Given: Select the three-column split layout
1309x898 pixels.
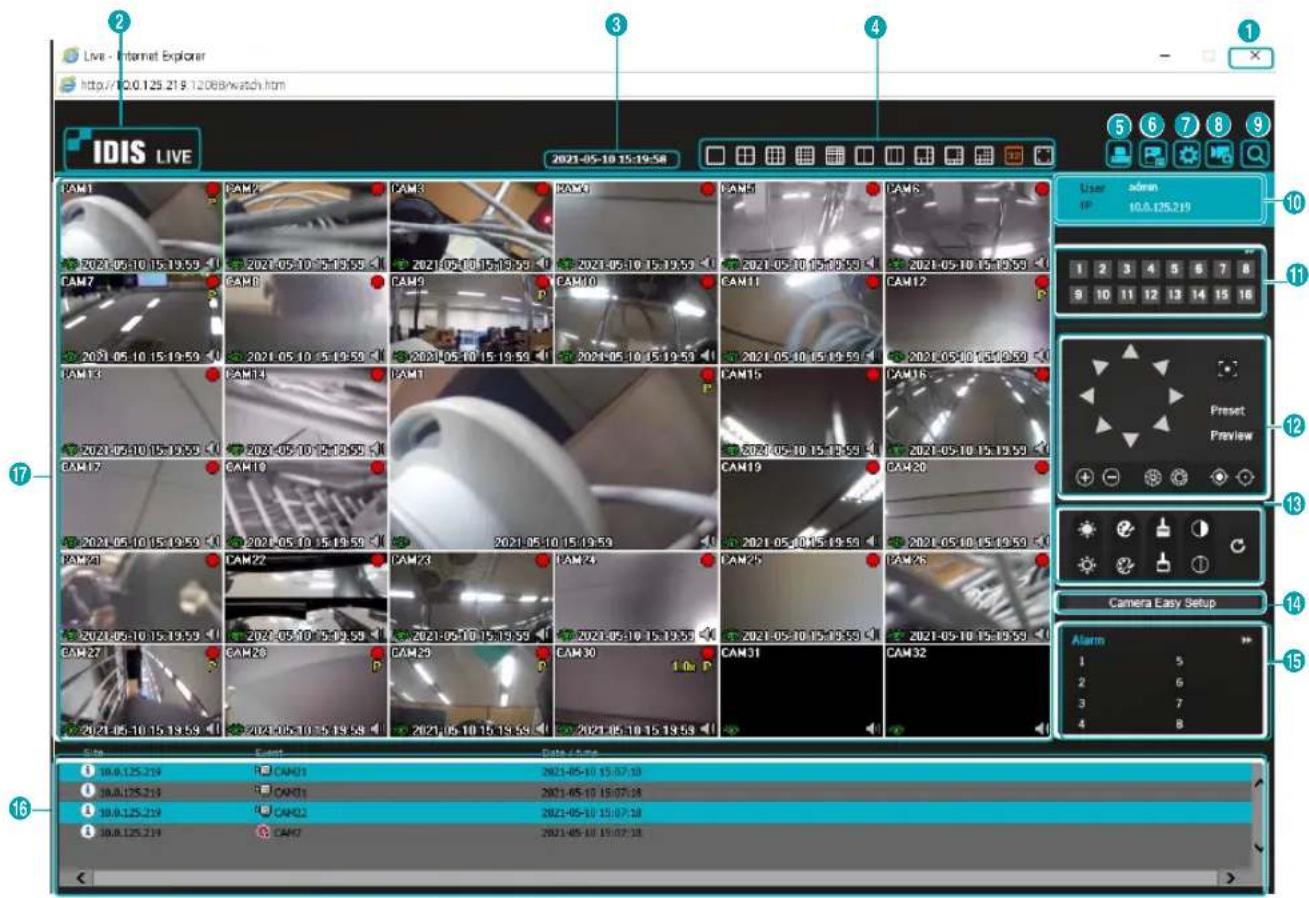Looking at the screenshot, I should click(x=895, y=156).
